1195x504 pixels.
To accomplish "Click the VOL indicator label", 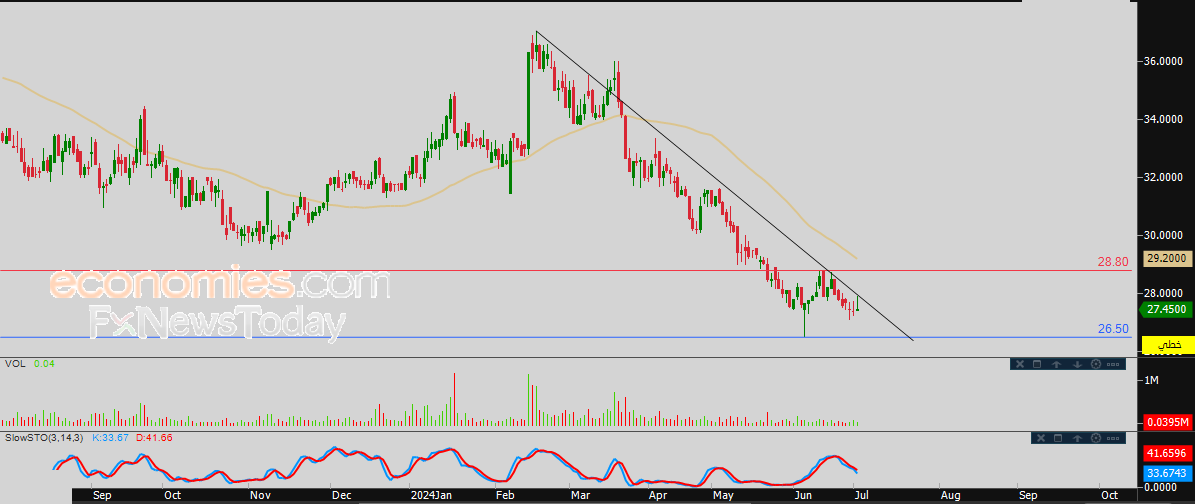I will tap(14, 364).
